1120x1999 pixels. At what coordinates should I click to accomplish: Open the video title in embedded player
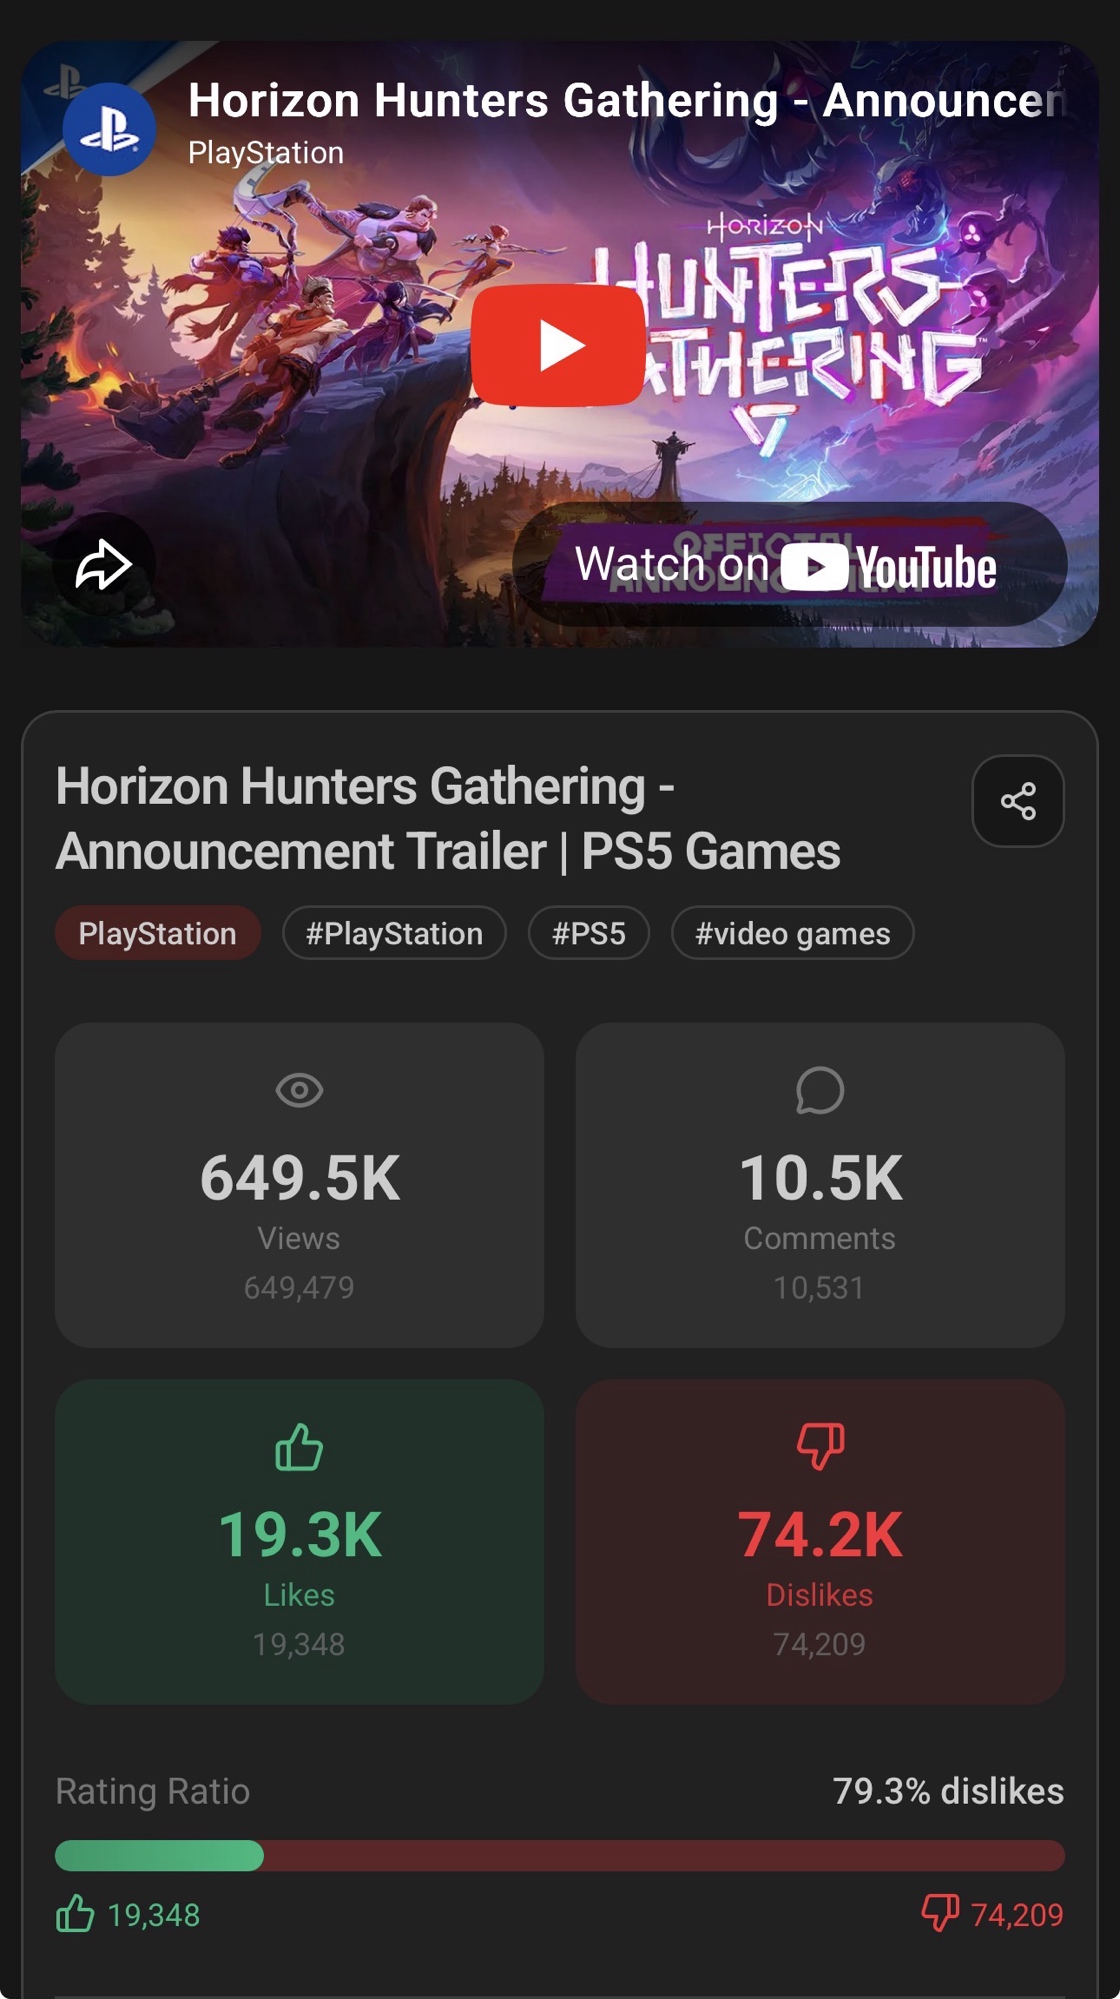626,100
